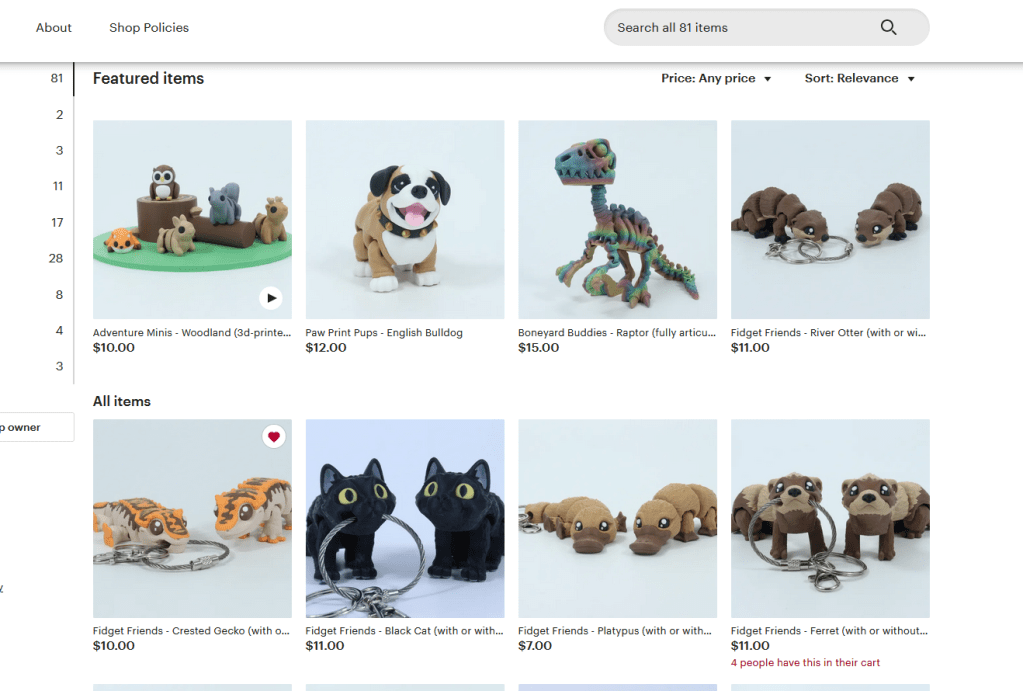View the Ferret fidget product photo
This screenshot has height=691, width=1023.
(x=830, y=518)
